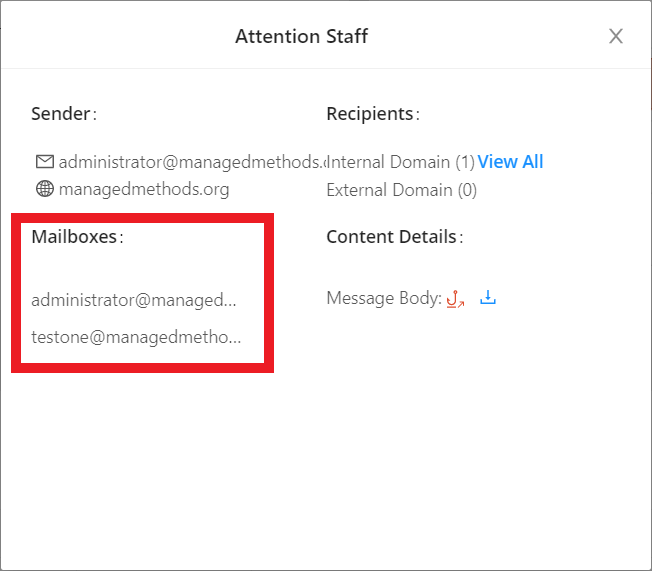The height and width of the screenshot is (571, 652).
Task: Click the globe icon beside sender domain
Action: click(44, 189)
